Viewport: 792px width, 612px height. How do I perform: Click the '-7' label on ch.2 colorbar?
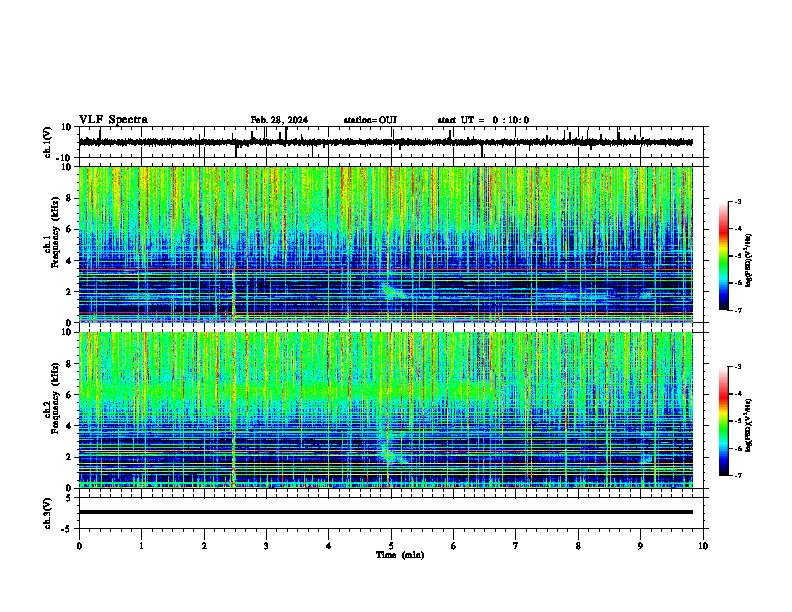[x=738, y=475]
